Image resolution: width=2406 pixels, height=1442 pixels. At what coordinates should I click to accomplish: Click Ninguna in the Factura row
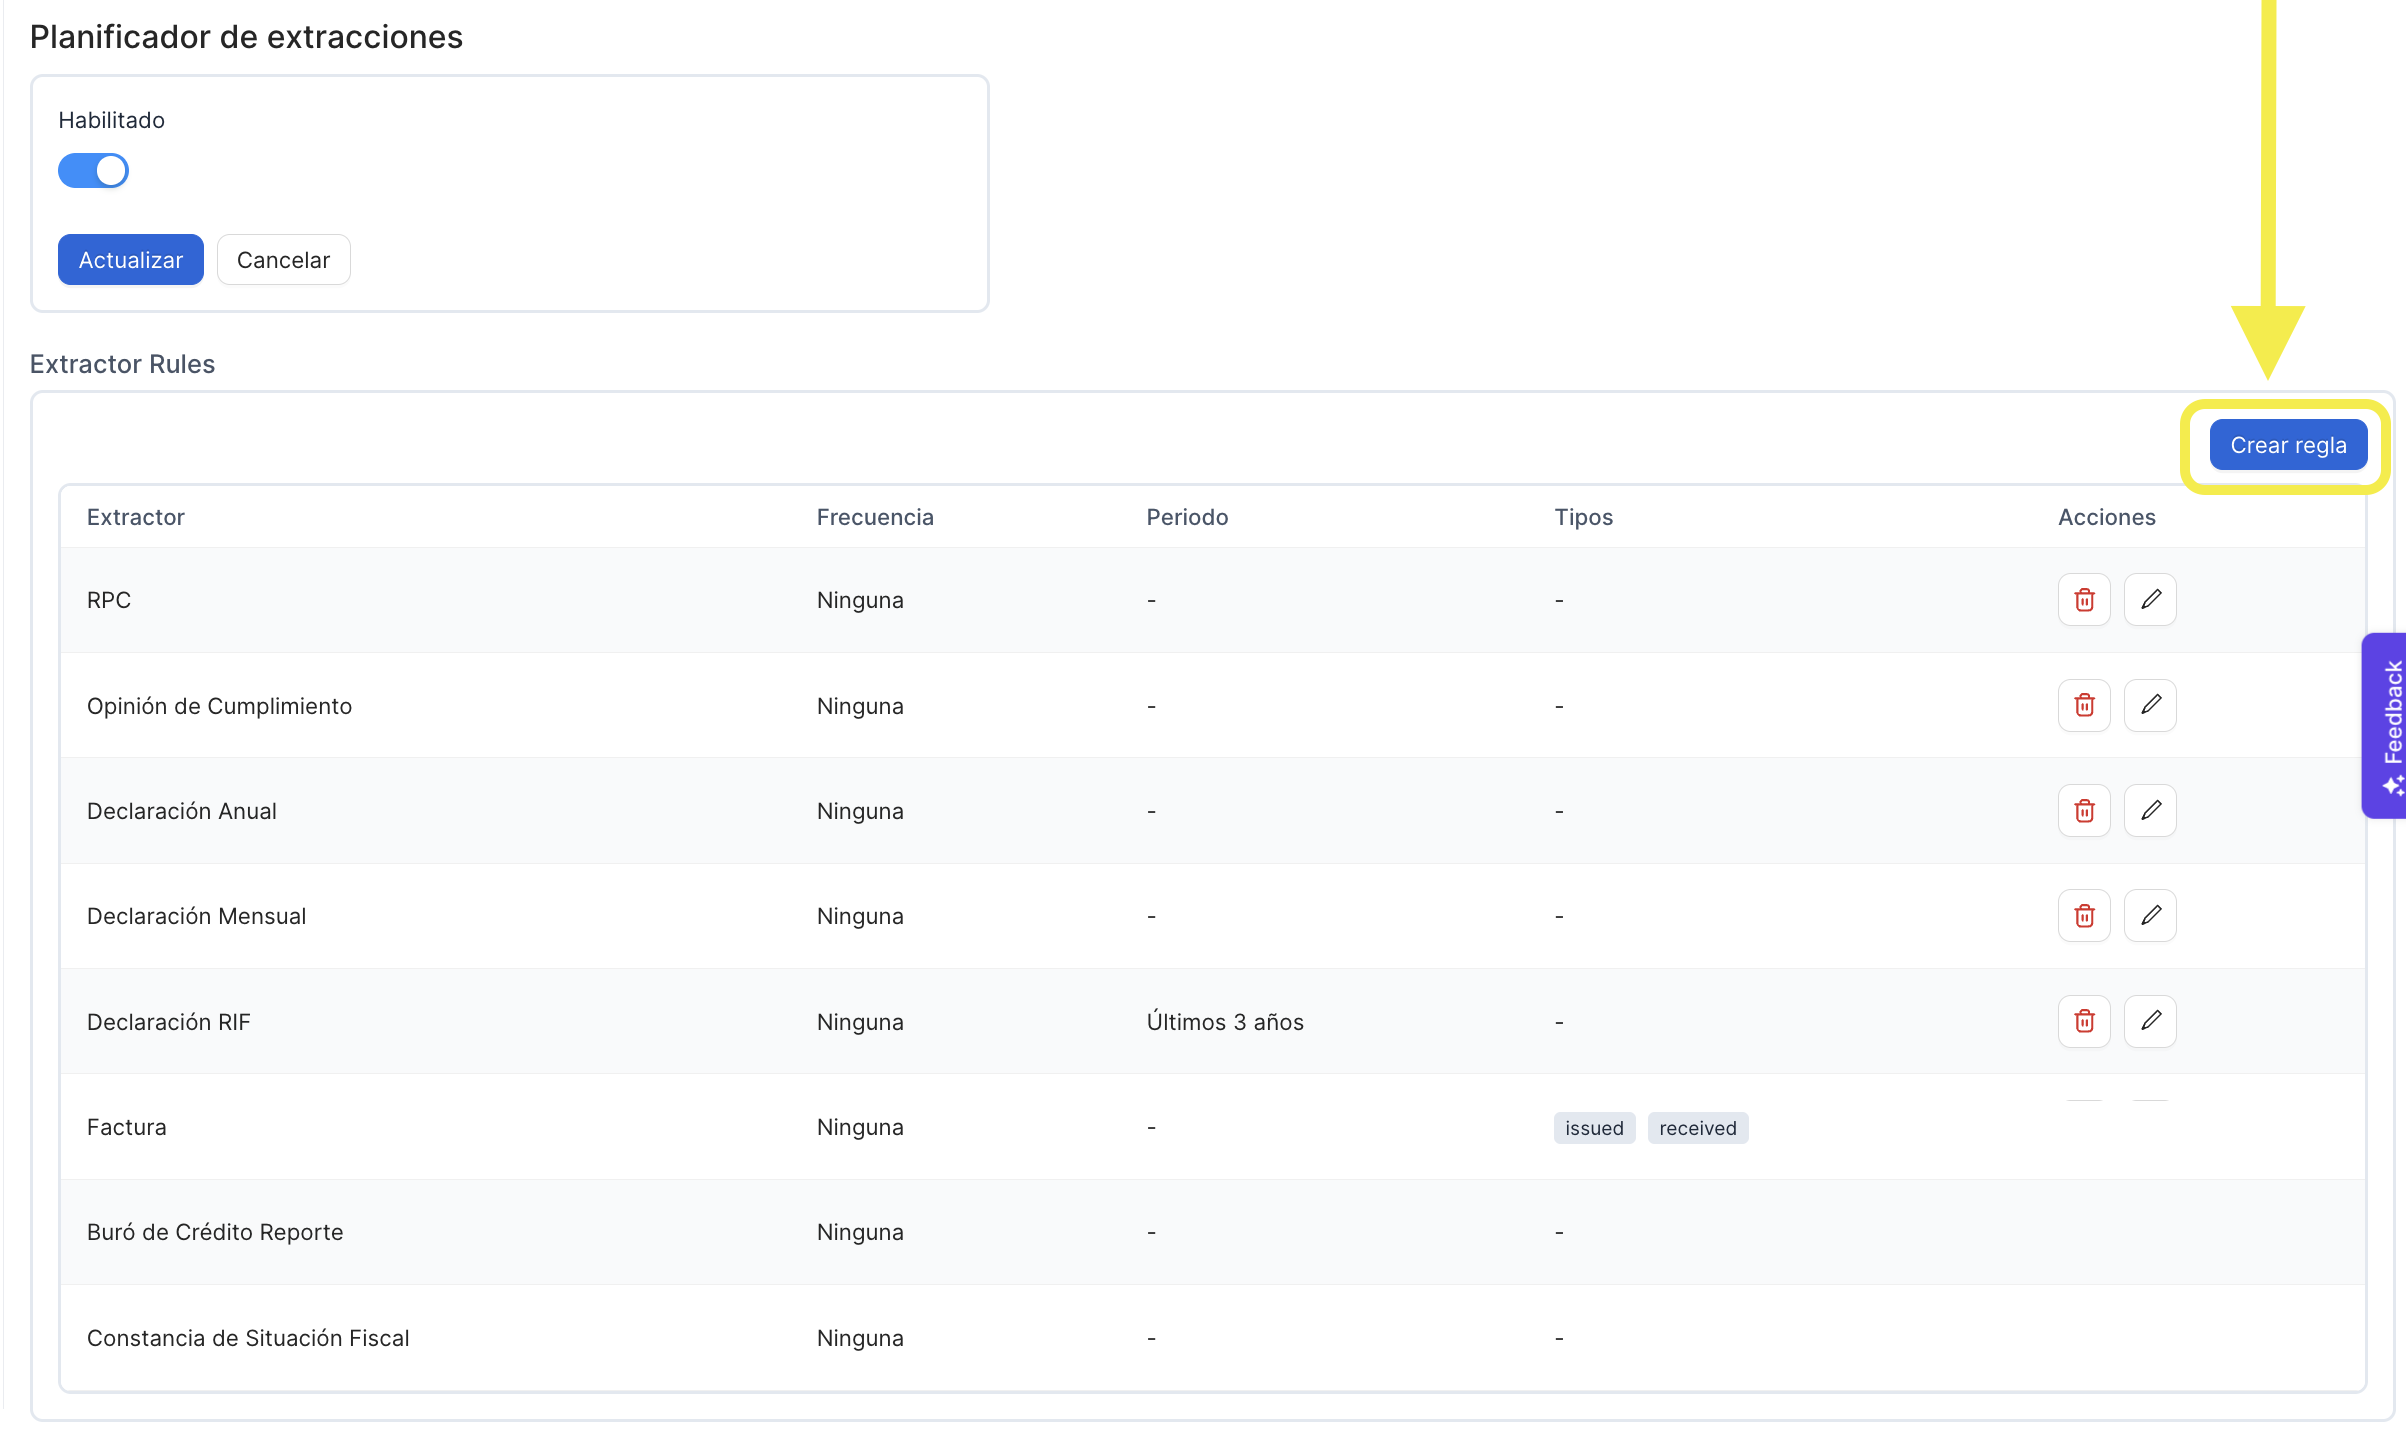pos(860,1127)
